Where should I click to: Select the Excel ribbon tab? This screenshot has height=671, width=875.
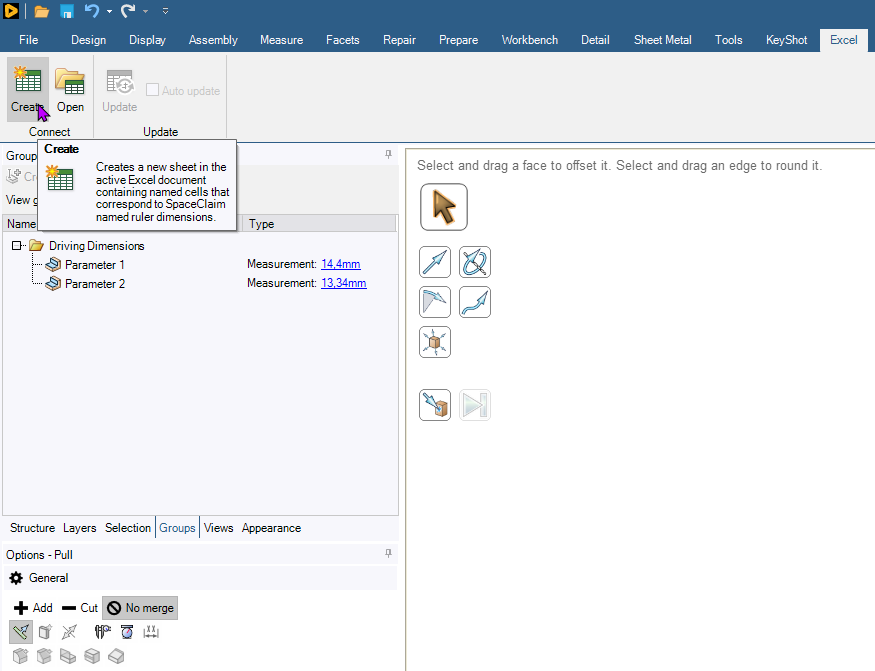tap(843, 40)
